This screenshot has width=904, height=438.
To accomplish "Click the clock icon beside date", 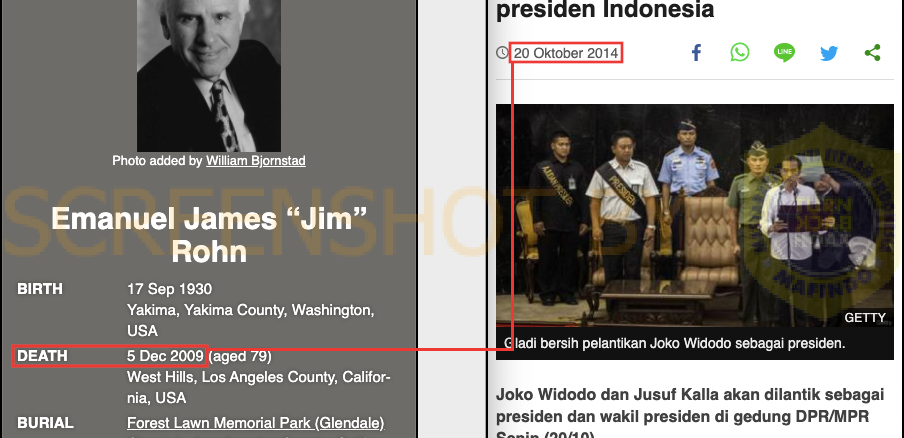I will pyautogui.click(x=503, y=53).
